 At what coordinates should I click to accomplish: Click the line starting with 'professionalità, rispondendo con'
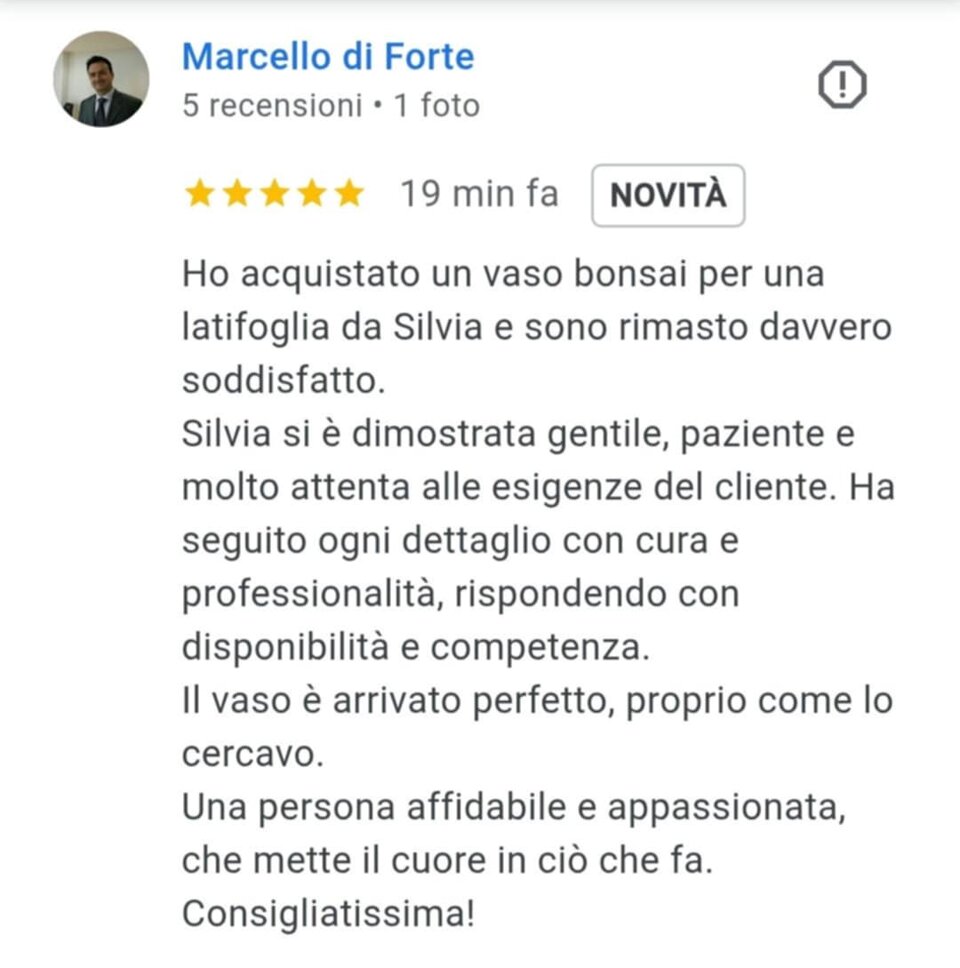(461, 595)
